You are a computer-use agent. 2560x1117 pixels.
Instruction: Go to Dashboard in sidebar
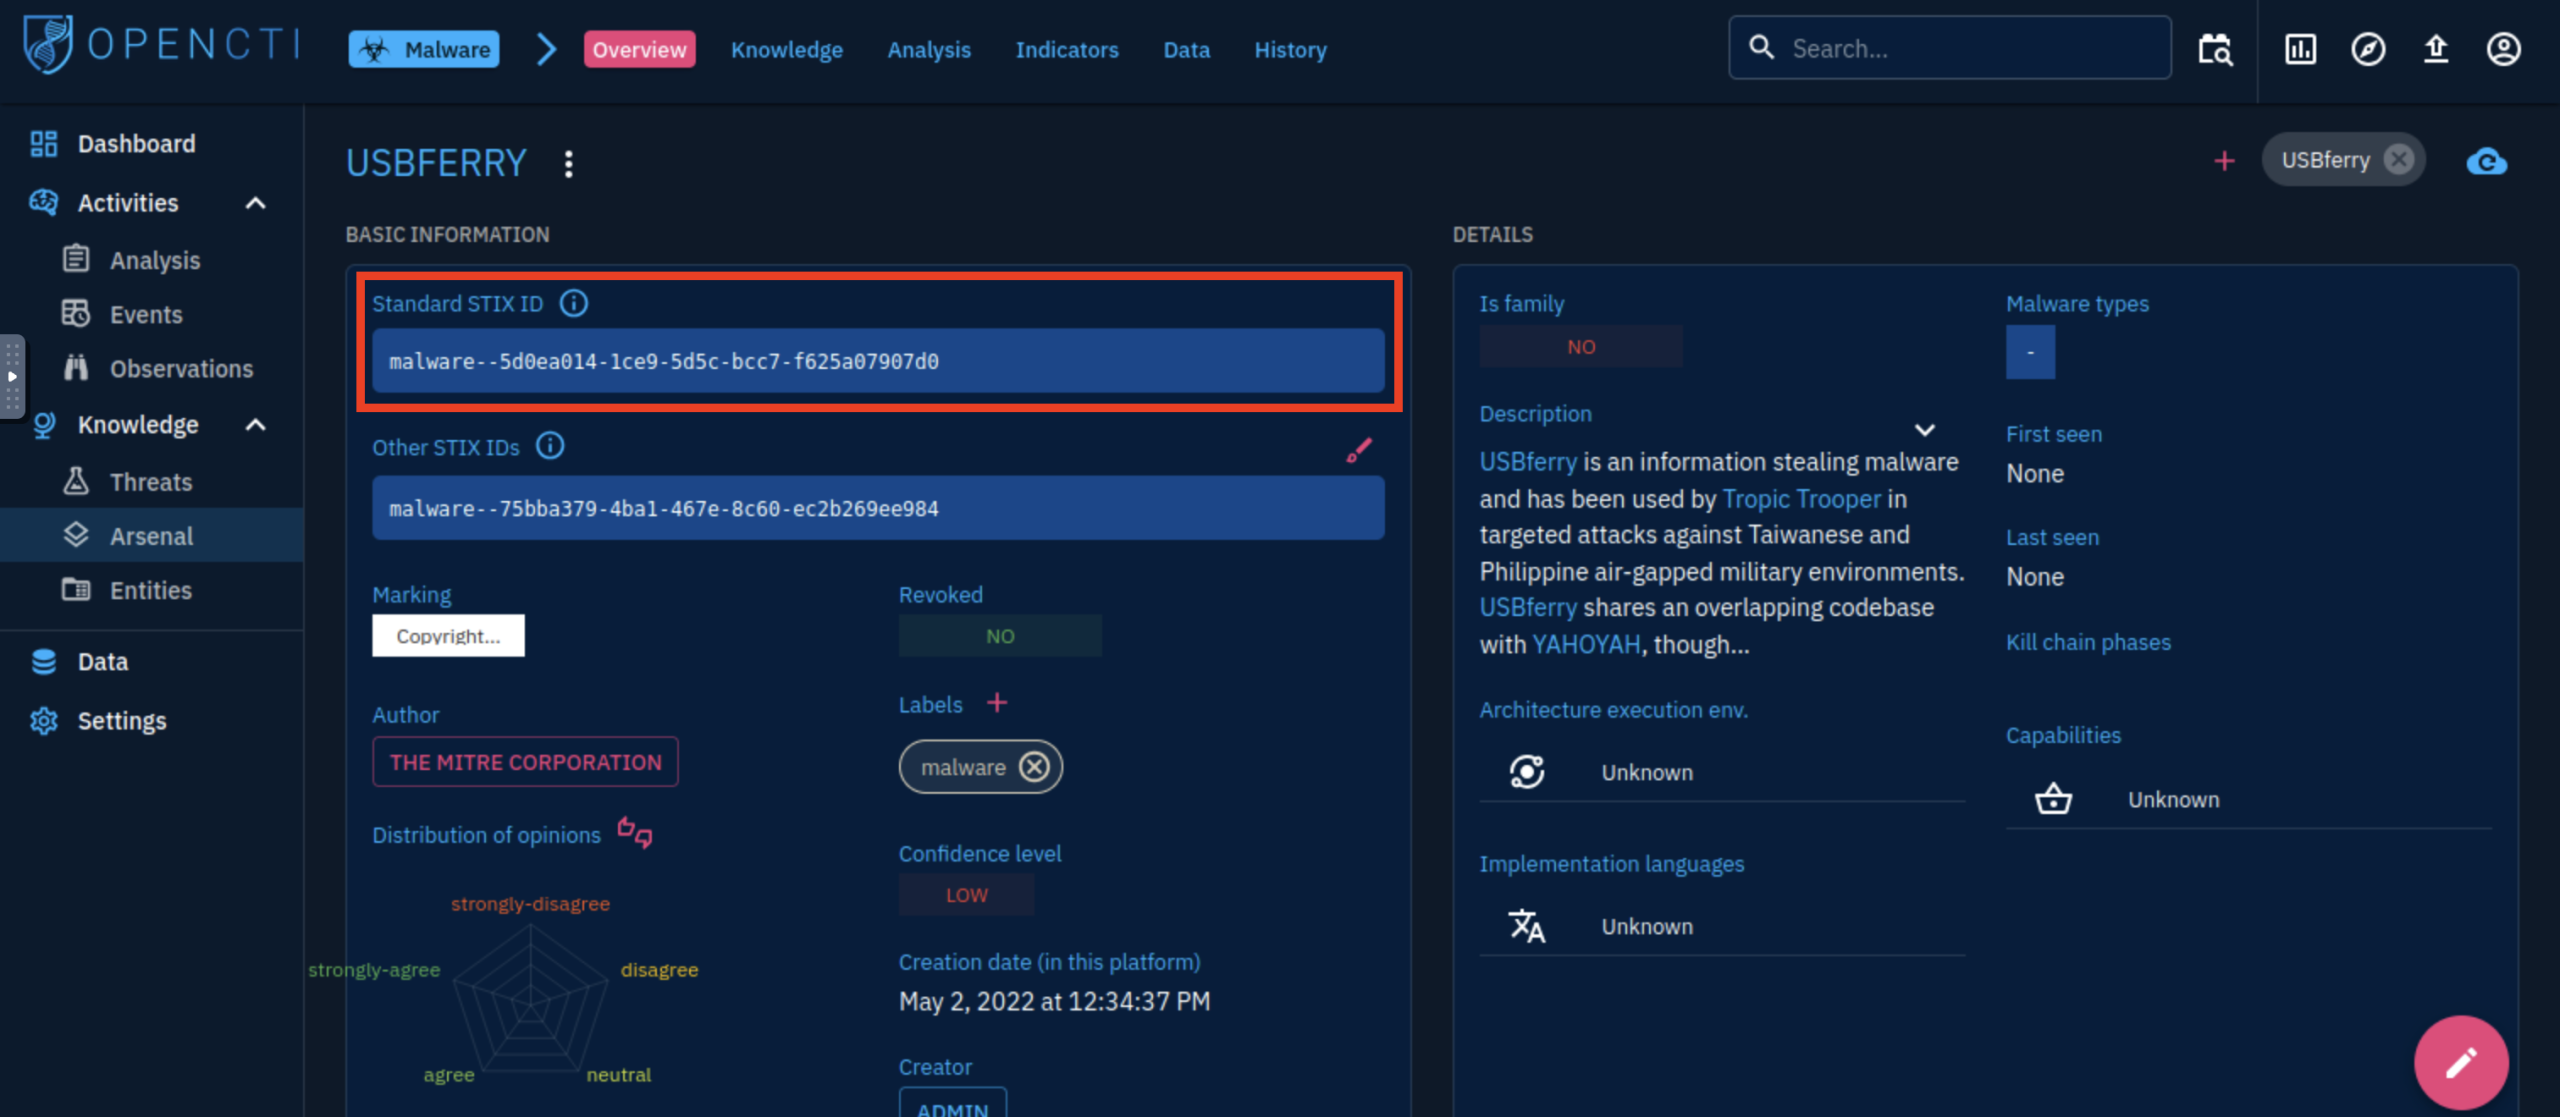click(151, 143)
